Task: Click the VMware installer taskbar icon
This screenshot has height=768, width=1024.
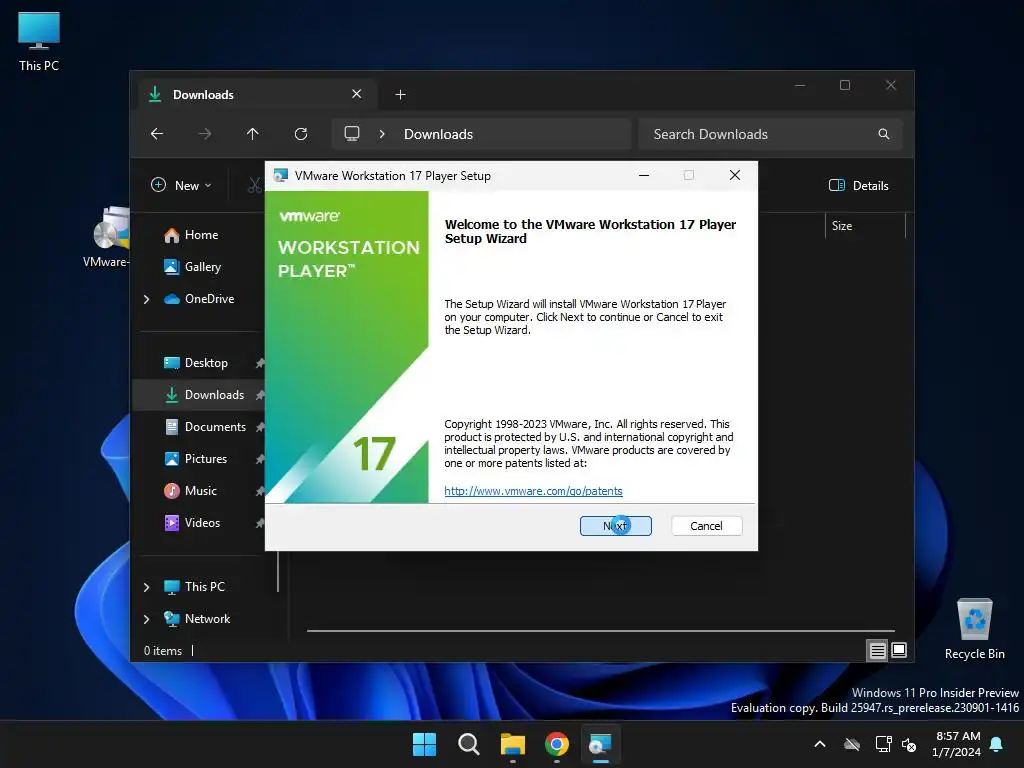Action: click(x=601, y=744)
